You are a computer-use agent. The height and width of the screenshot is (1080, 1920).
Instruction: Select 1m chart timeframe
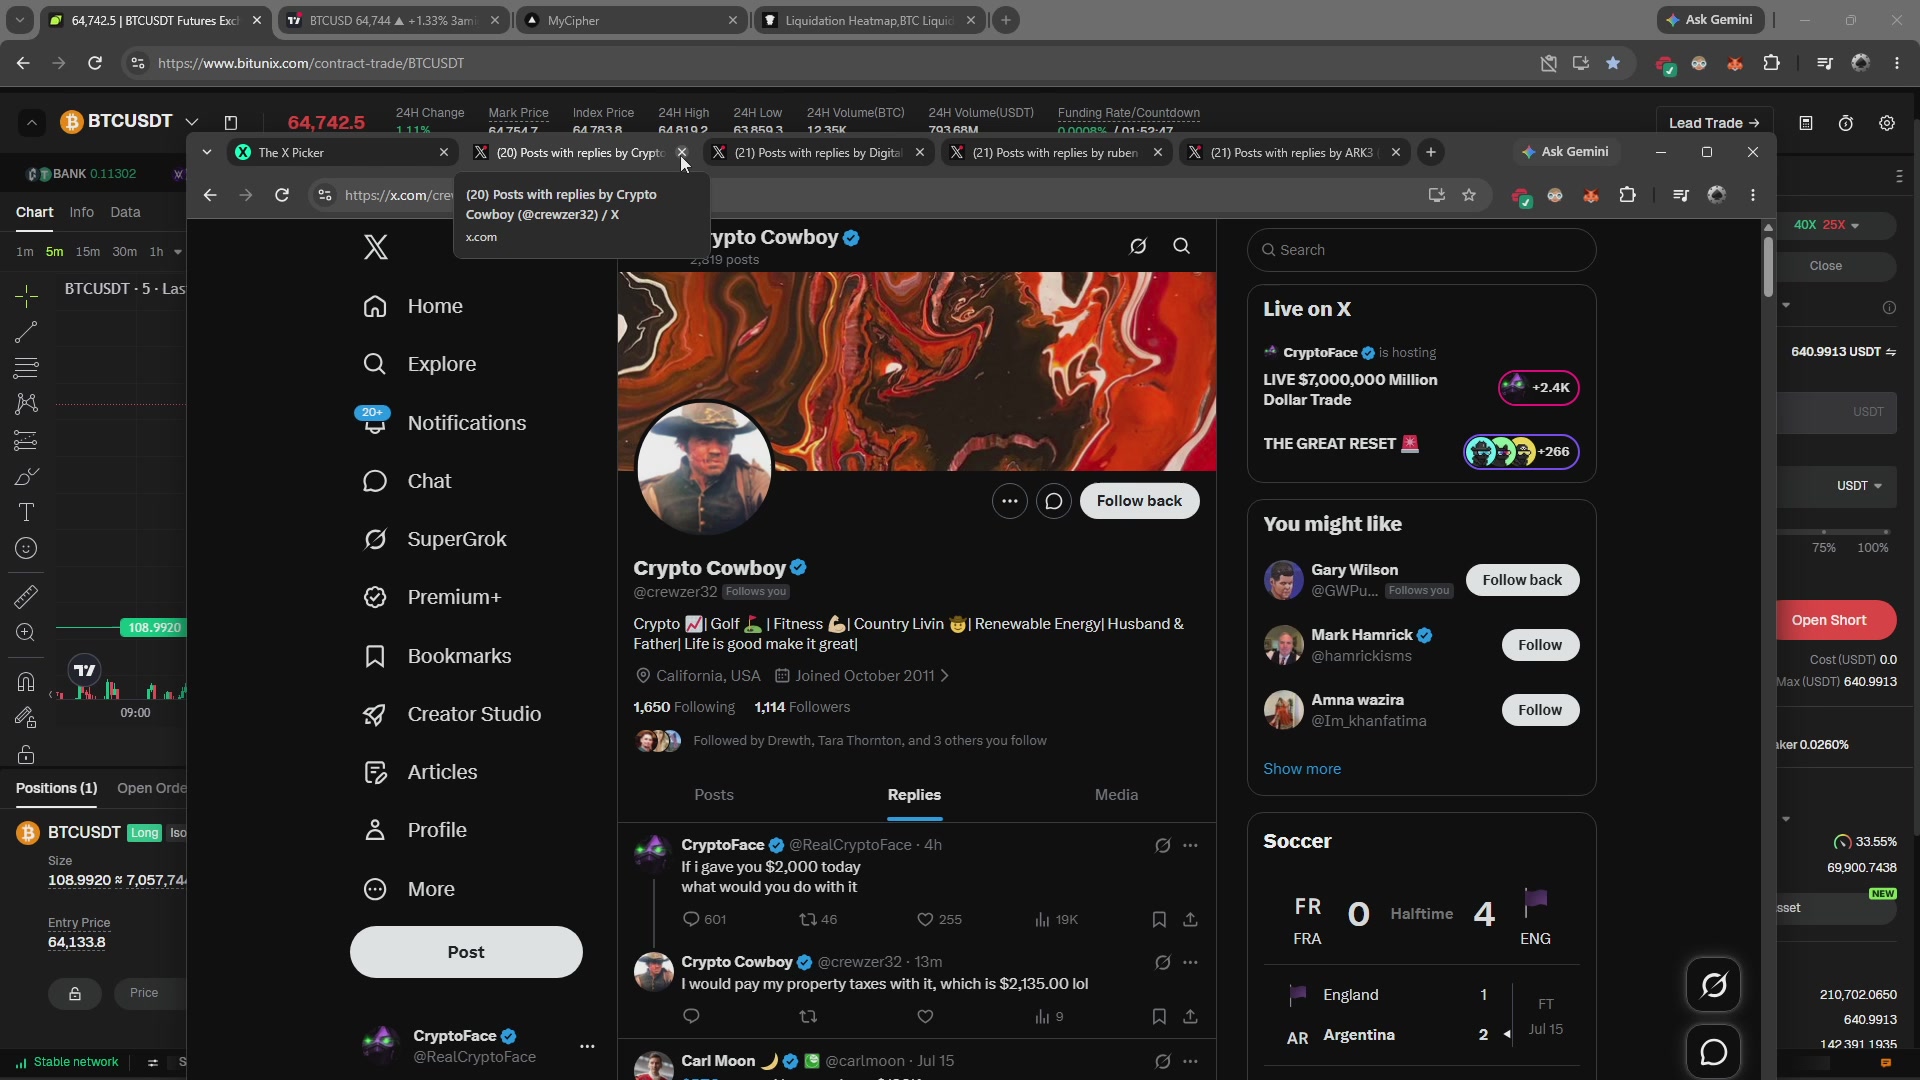click(x=25, y=252)
